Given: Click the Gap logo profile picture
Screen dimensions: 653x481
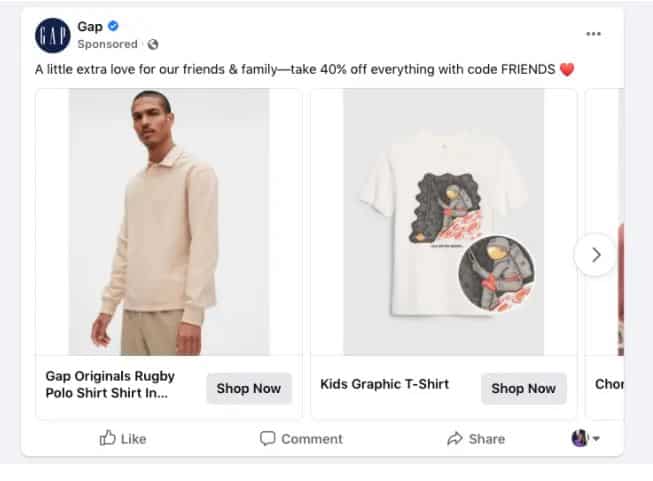Looking at the screenshot, I should [52, 35].
